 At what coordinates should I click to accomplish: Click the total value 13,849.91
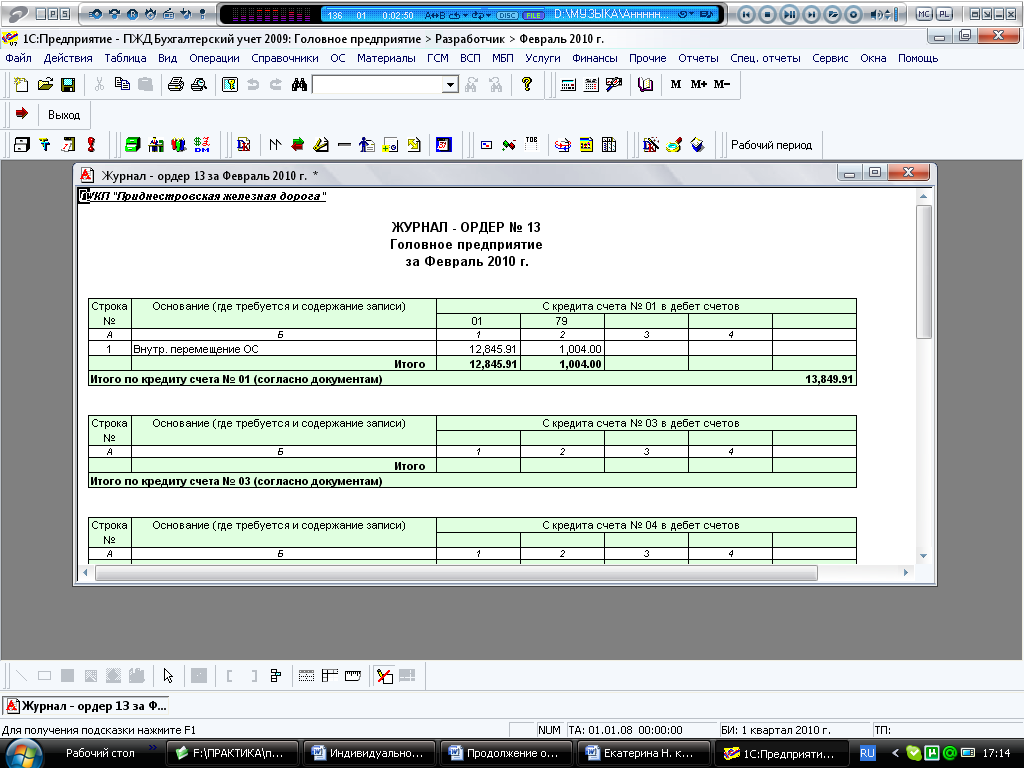(829, 379)
